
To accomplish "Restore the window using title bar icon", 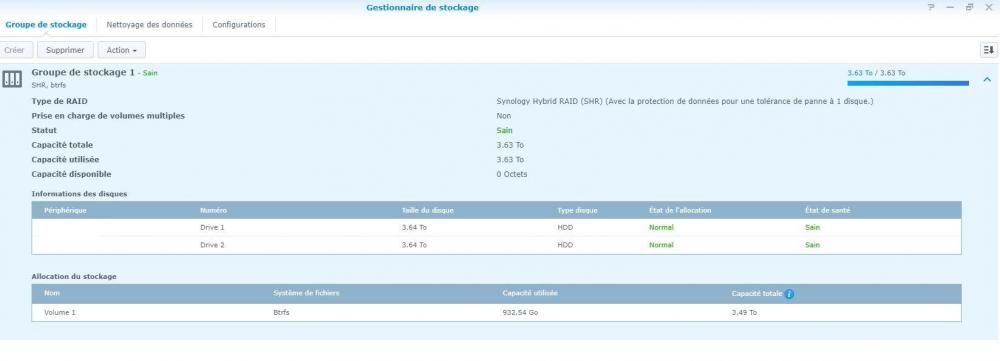I will (969, 8).
